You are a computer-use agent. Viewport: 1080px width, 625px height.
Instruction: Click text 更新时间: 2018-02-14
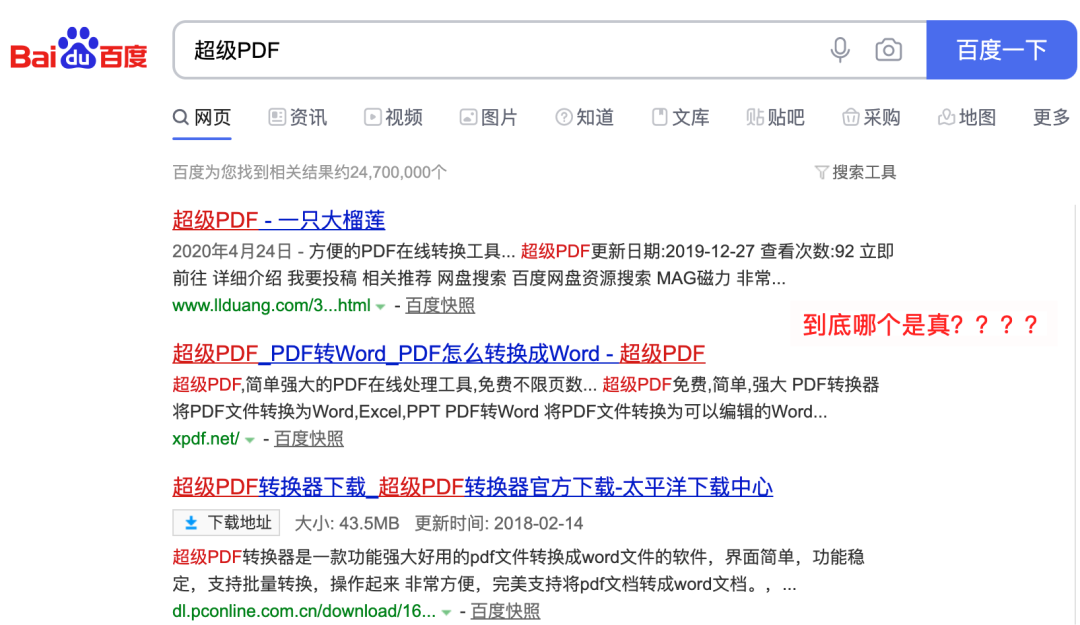point(499,524)
